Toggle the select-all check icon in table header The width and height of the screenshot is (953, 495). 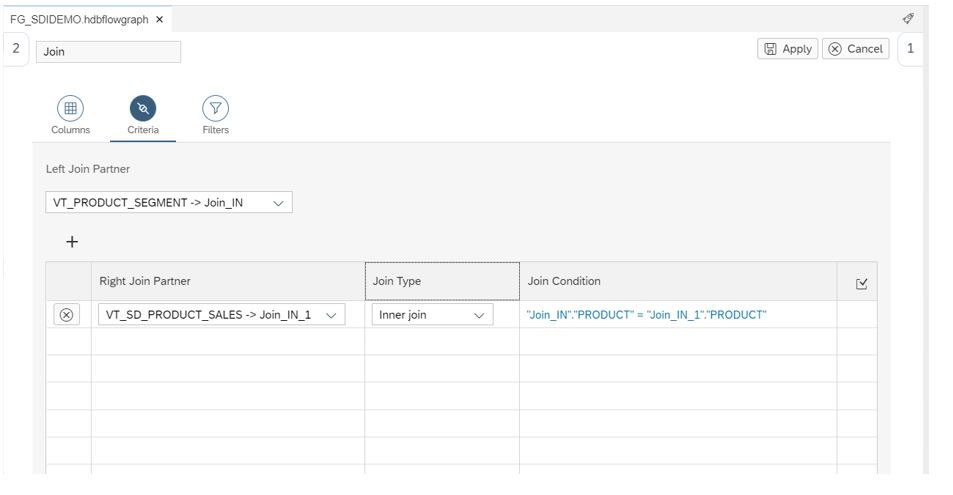coord(861,283)
